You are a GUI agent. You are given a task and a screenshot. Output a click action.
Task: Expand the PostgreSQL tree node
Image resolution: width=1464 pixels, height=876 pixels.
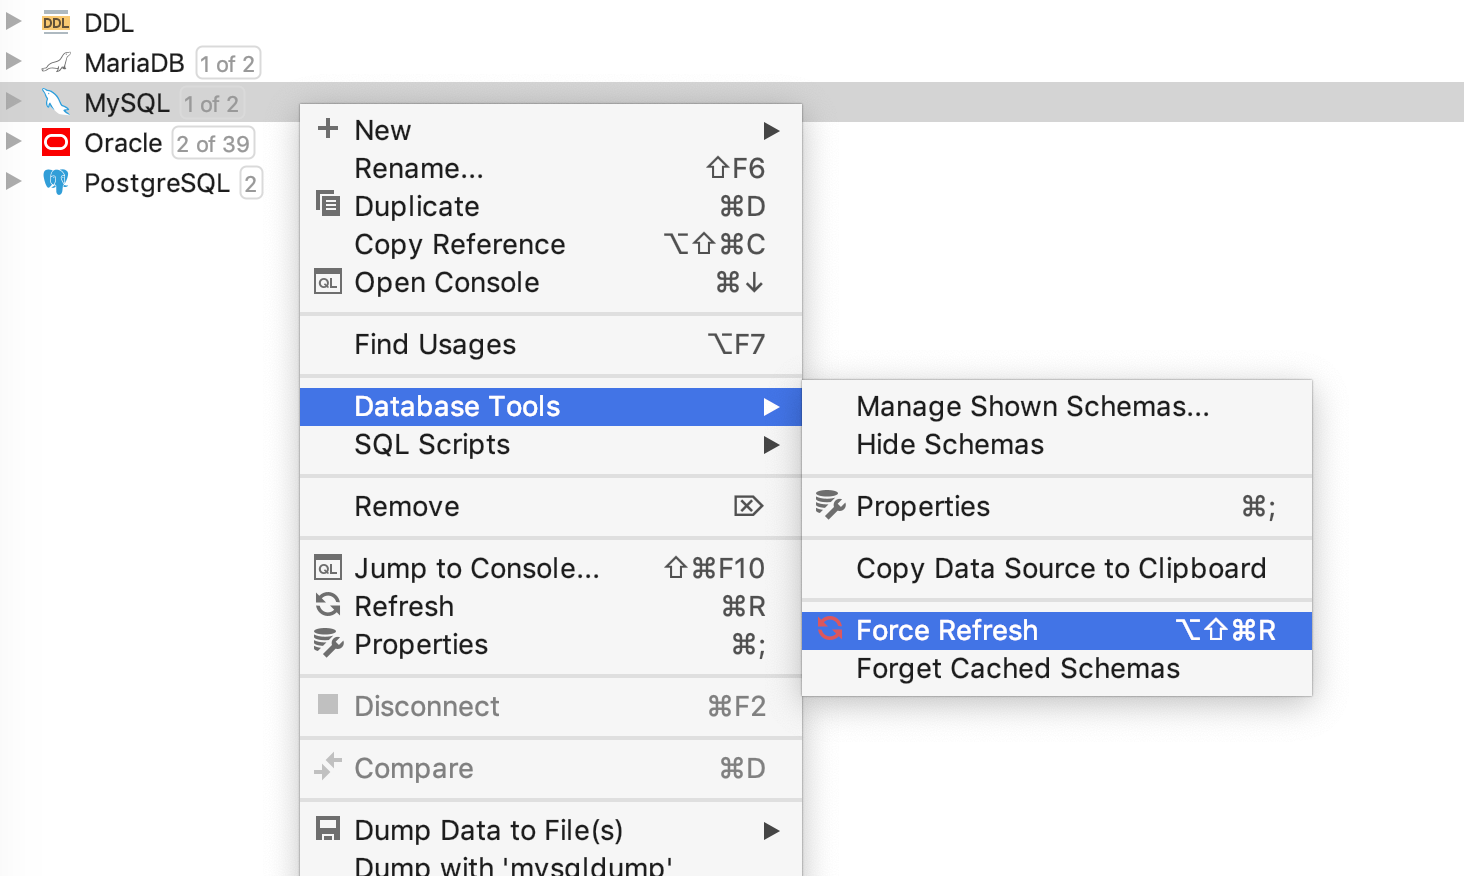(x=13, y=183)
